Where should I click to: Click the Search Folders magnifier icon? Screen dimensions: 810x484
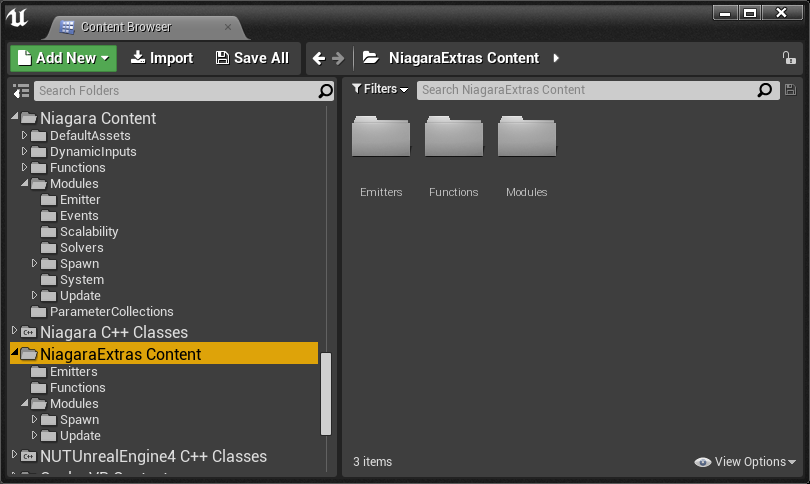click(x=325, y=91)
